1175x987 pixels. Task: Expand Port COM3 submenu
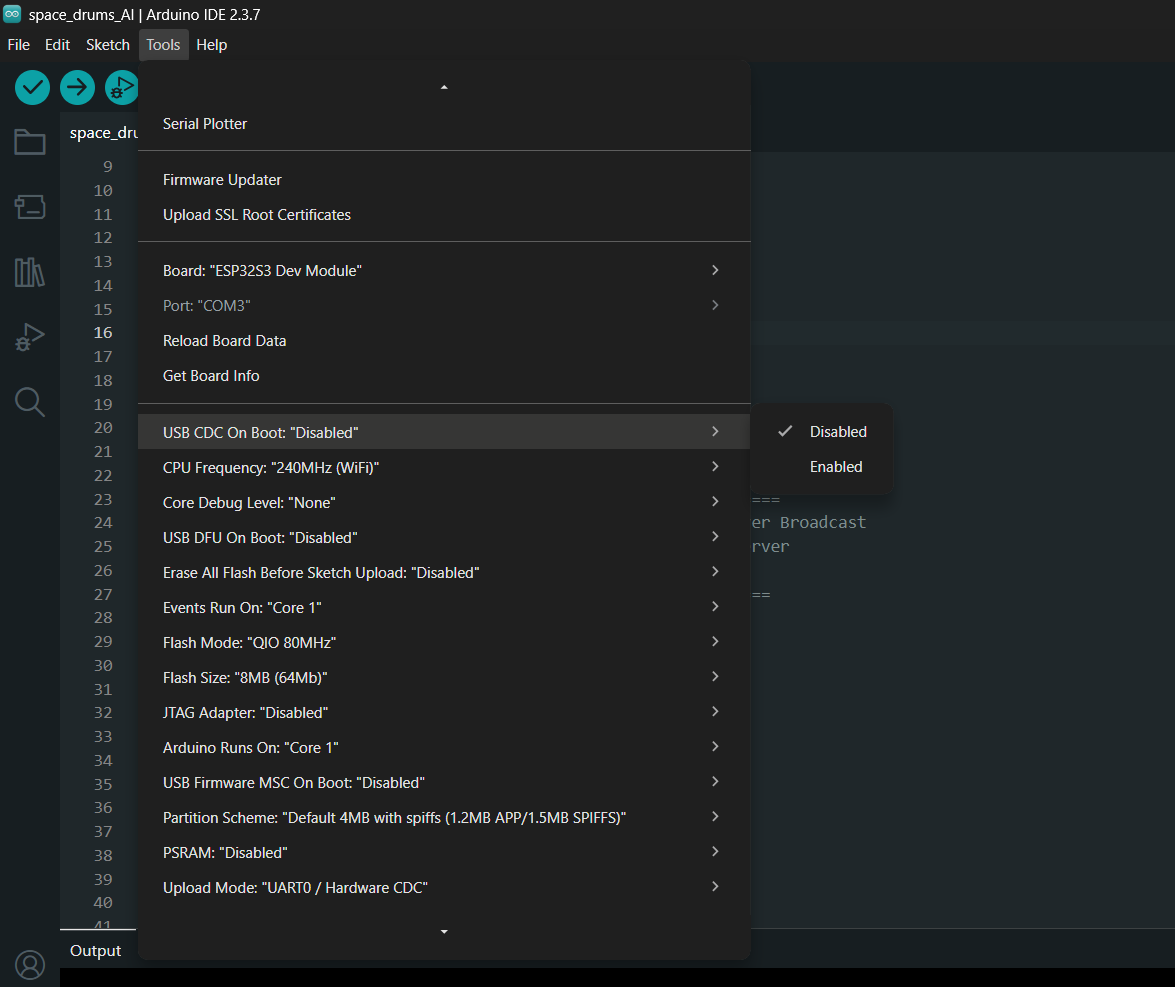[x=444, y=306]
